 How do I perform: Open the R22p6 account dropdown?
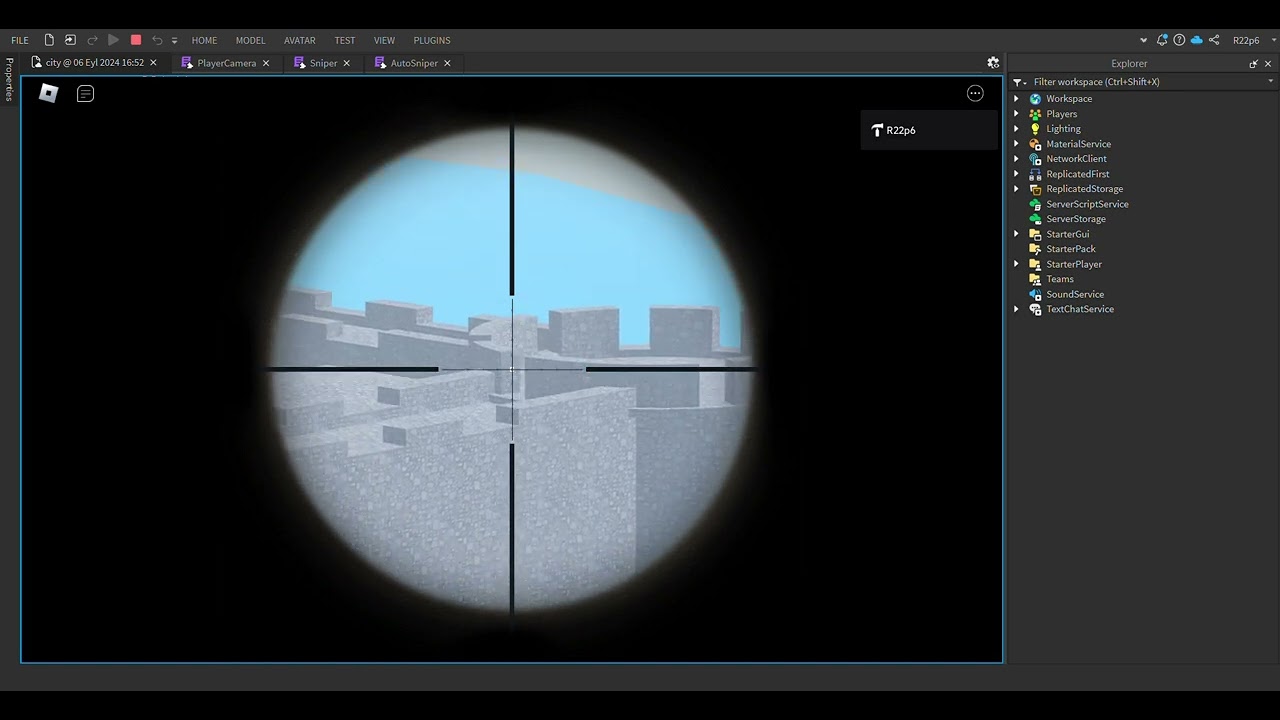1252,40
